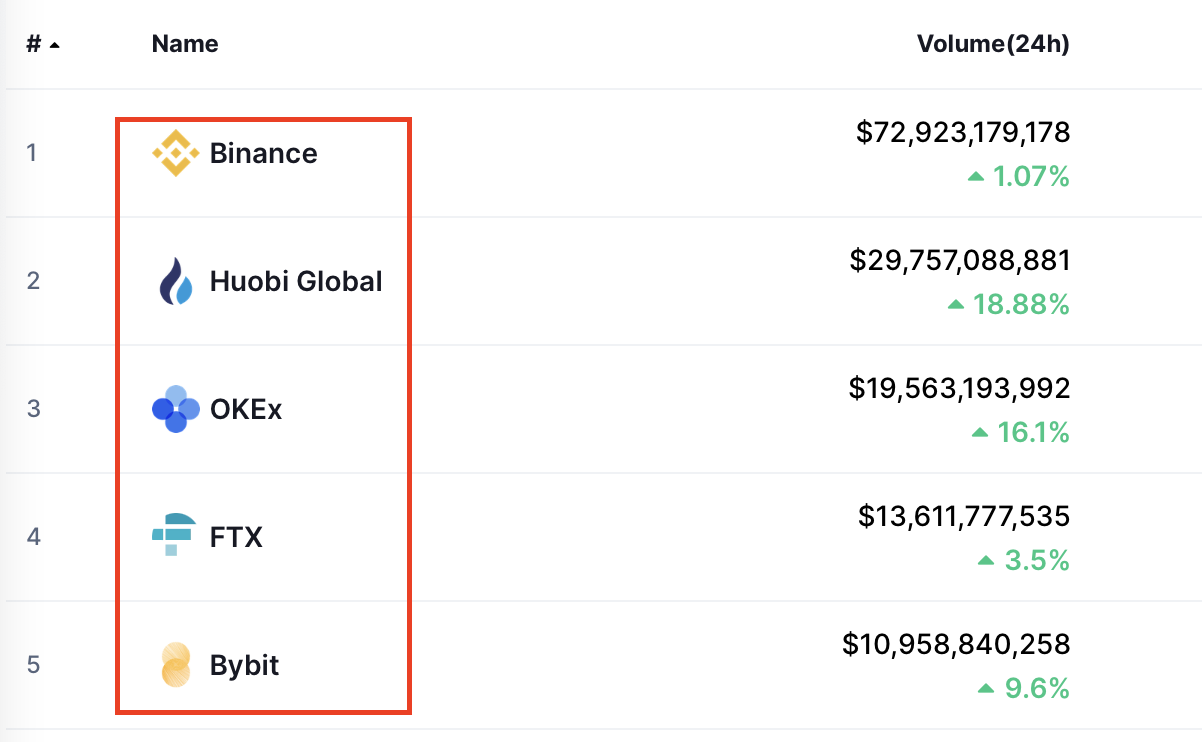
Task: Click the Huobi Global flame logo
Action: click(x=176, y=281)
